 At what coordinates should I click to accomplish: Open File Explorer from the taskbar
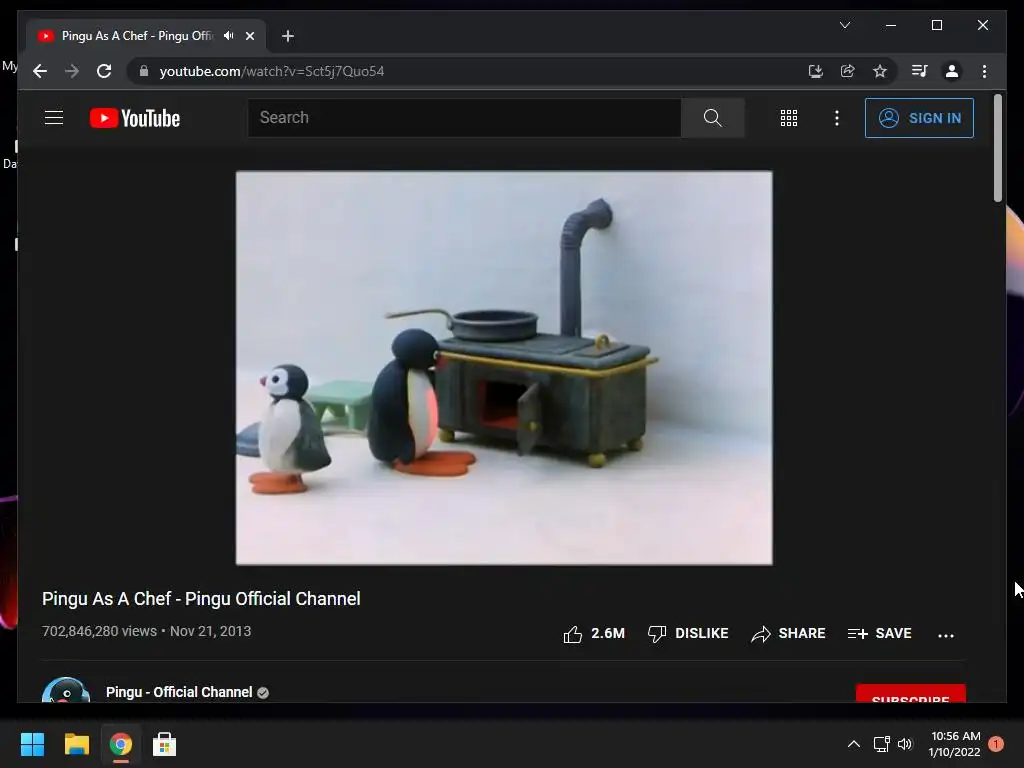(x=76, y=744)
